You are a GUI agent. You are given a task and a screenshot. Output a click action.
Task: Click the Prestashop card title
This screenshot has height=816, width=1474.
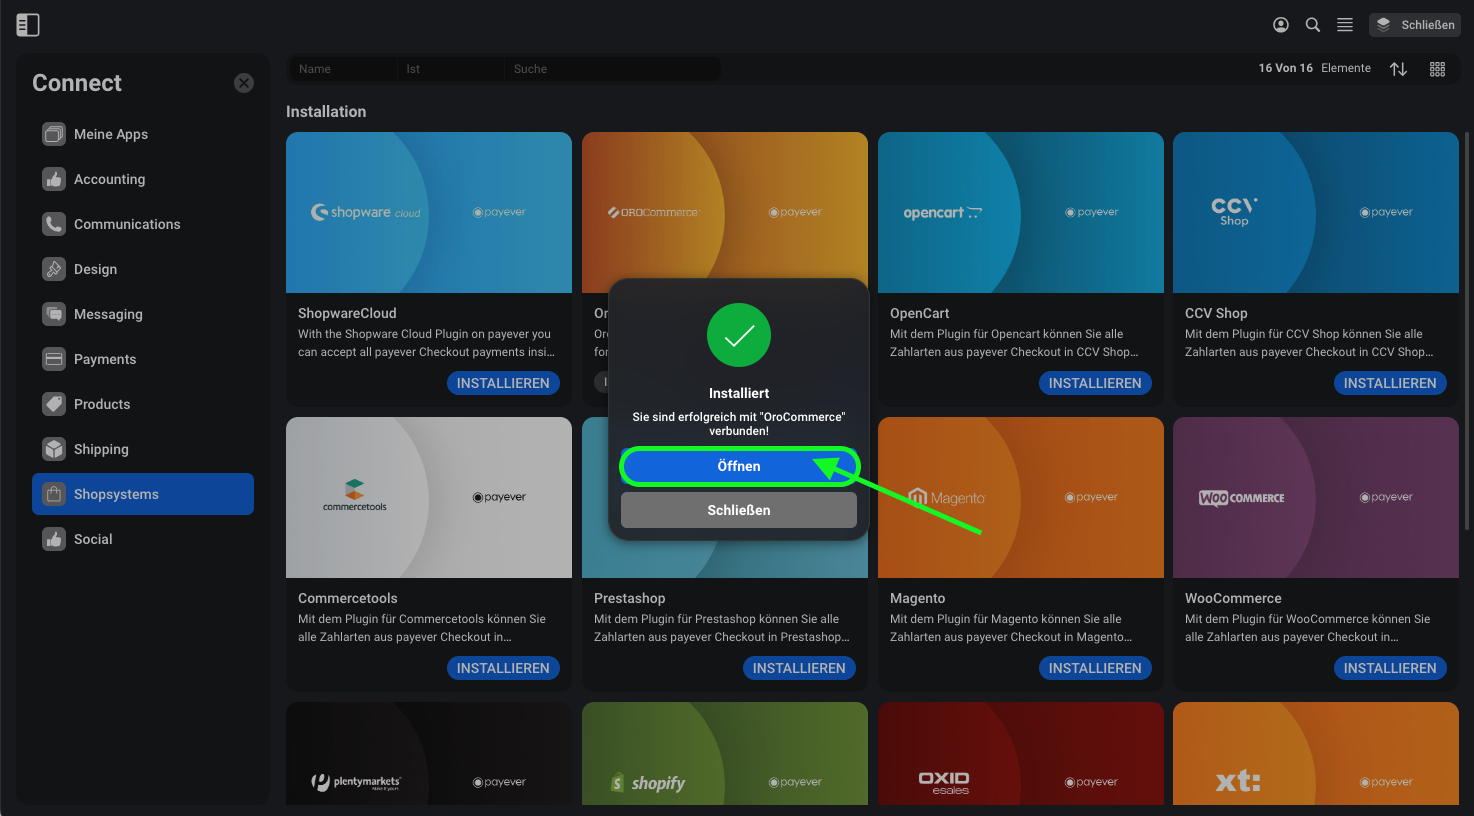tap(630, 598)
